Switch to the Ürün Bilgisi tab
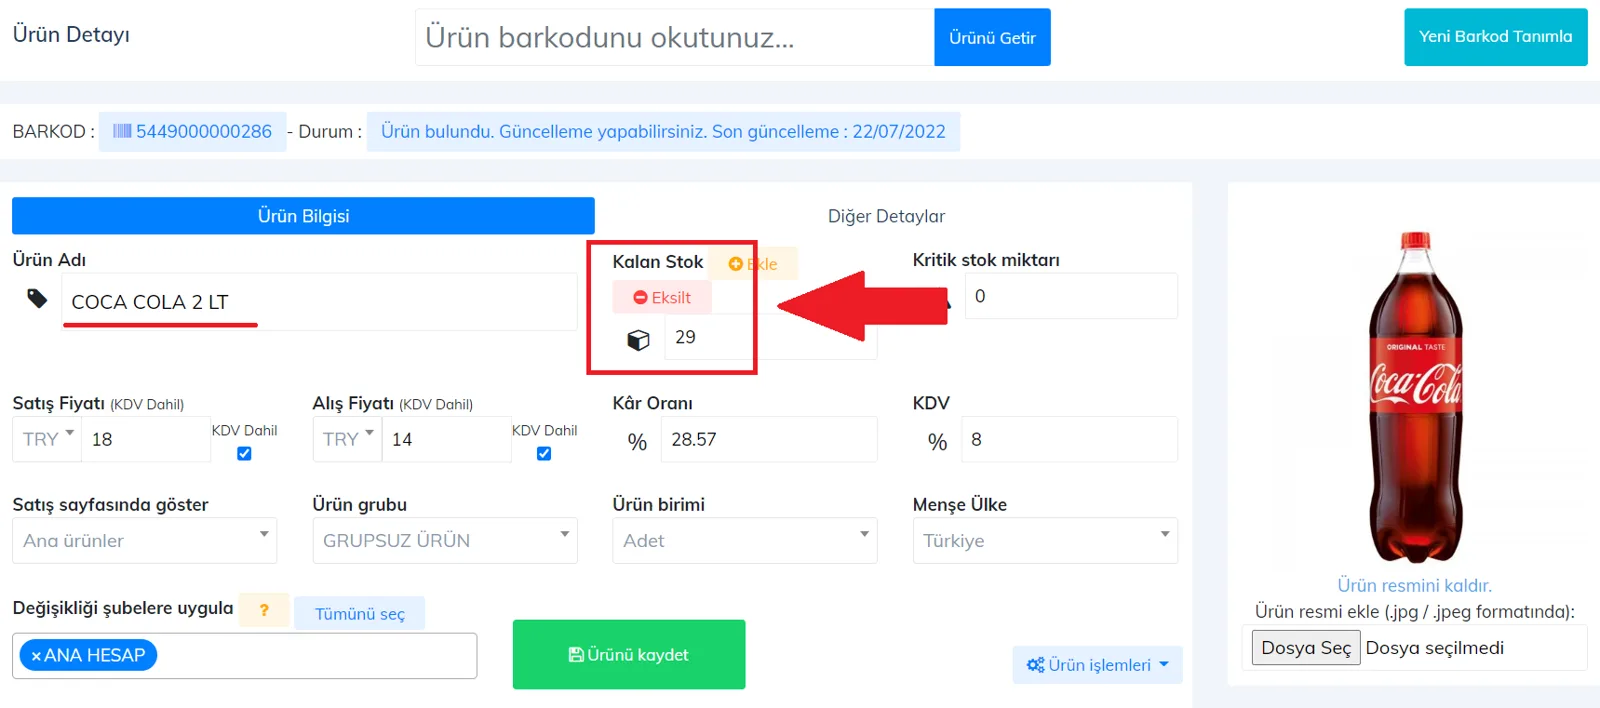The image size is (1600, 708). [x=303, y=216]
